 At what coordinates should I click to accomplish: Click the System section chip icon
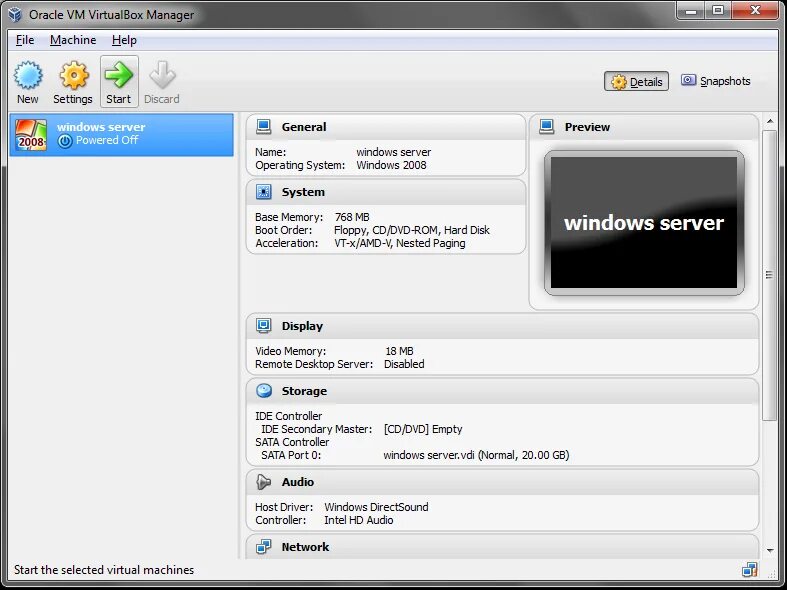click(264, 192)
